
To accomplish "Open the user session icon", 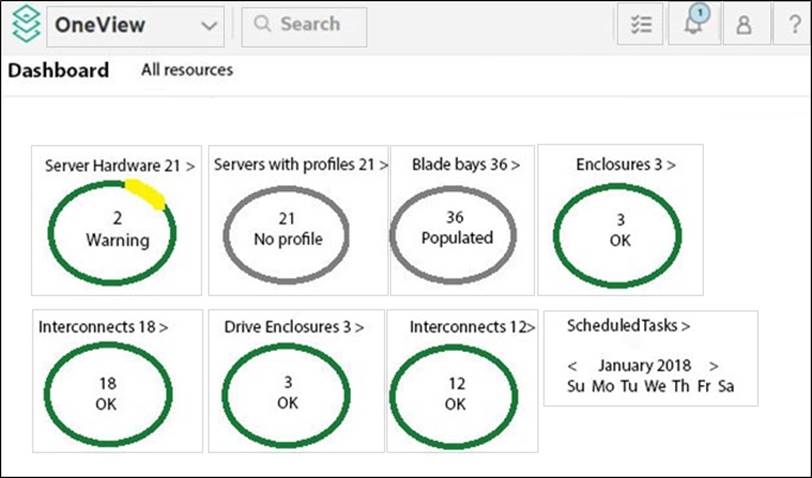I will [743, 26].
